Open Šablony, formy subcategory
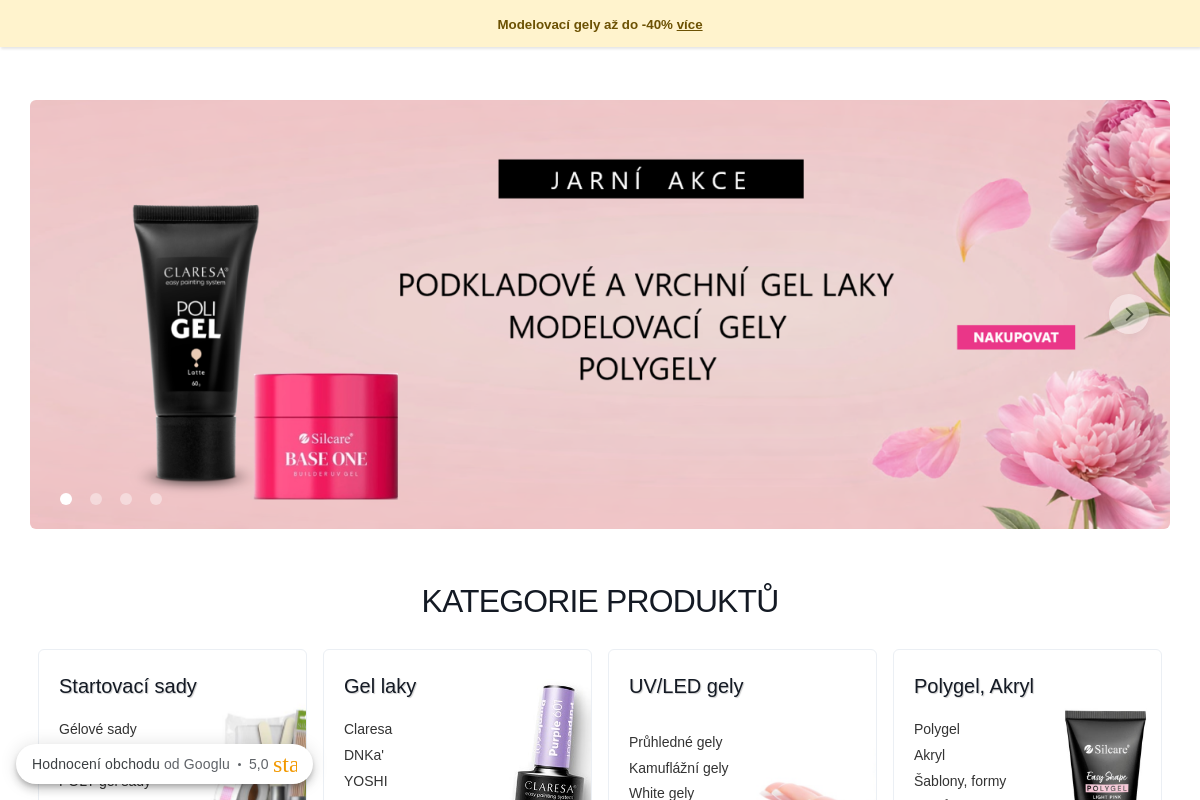The height and width of the screenshot is (800, 1200). 960,781
